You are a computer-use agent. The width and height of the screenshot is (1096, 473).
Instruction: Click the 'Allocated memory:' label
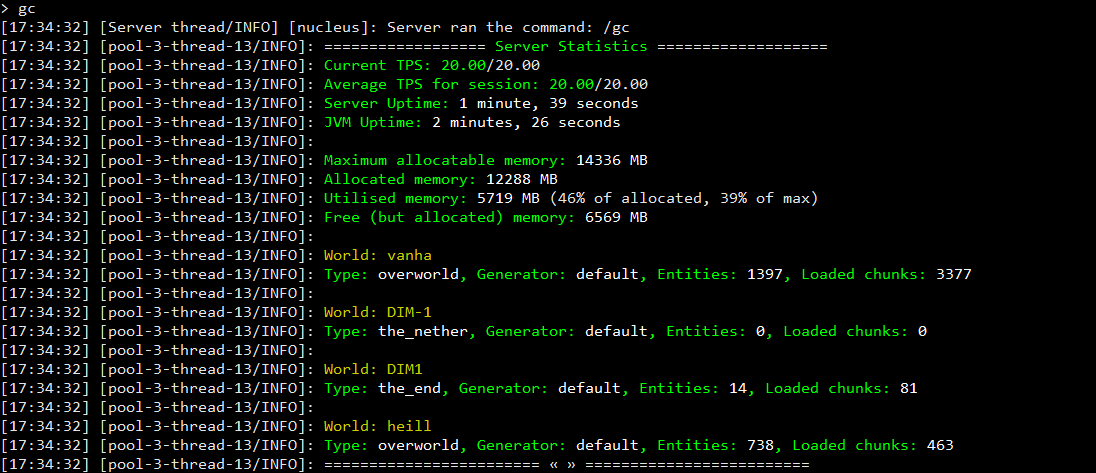coord(401,179)
